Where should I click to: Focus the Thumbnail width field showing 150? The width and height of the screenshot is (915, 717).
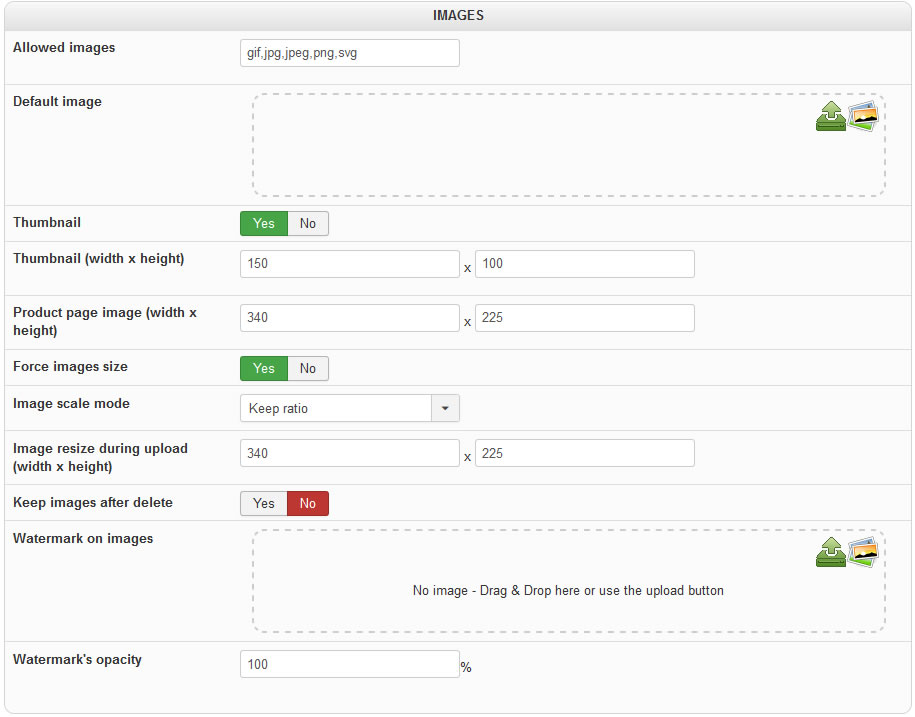point(350,264)
